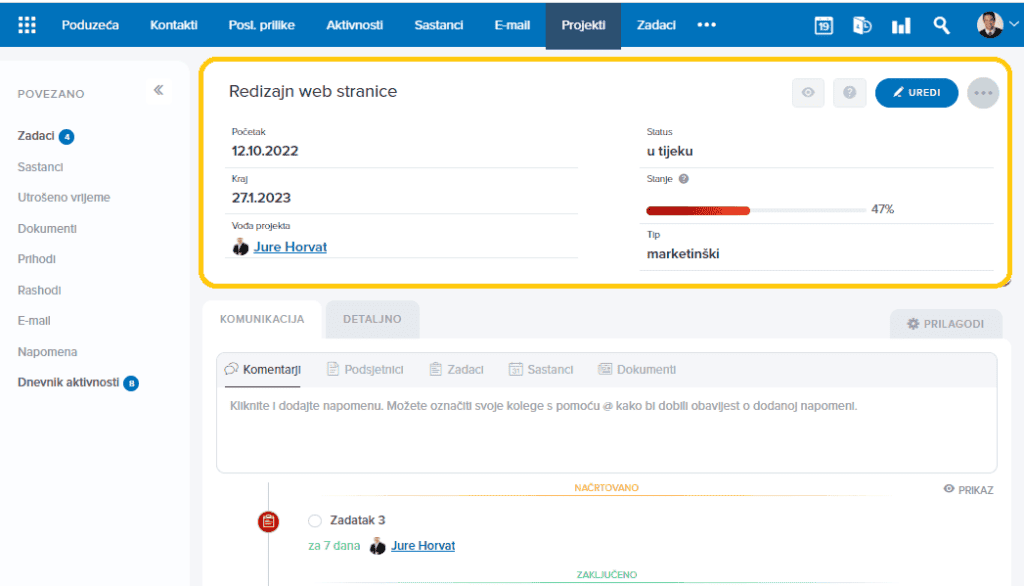Toggle the eye watch button near Uredi
Screen dimensions: 1024x586
point(808,93)
